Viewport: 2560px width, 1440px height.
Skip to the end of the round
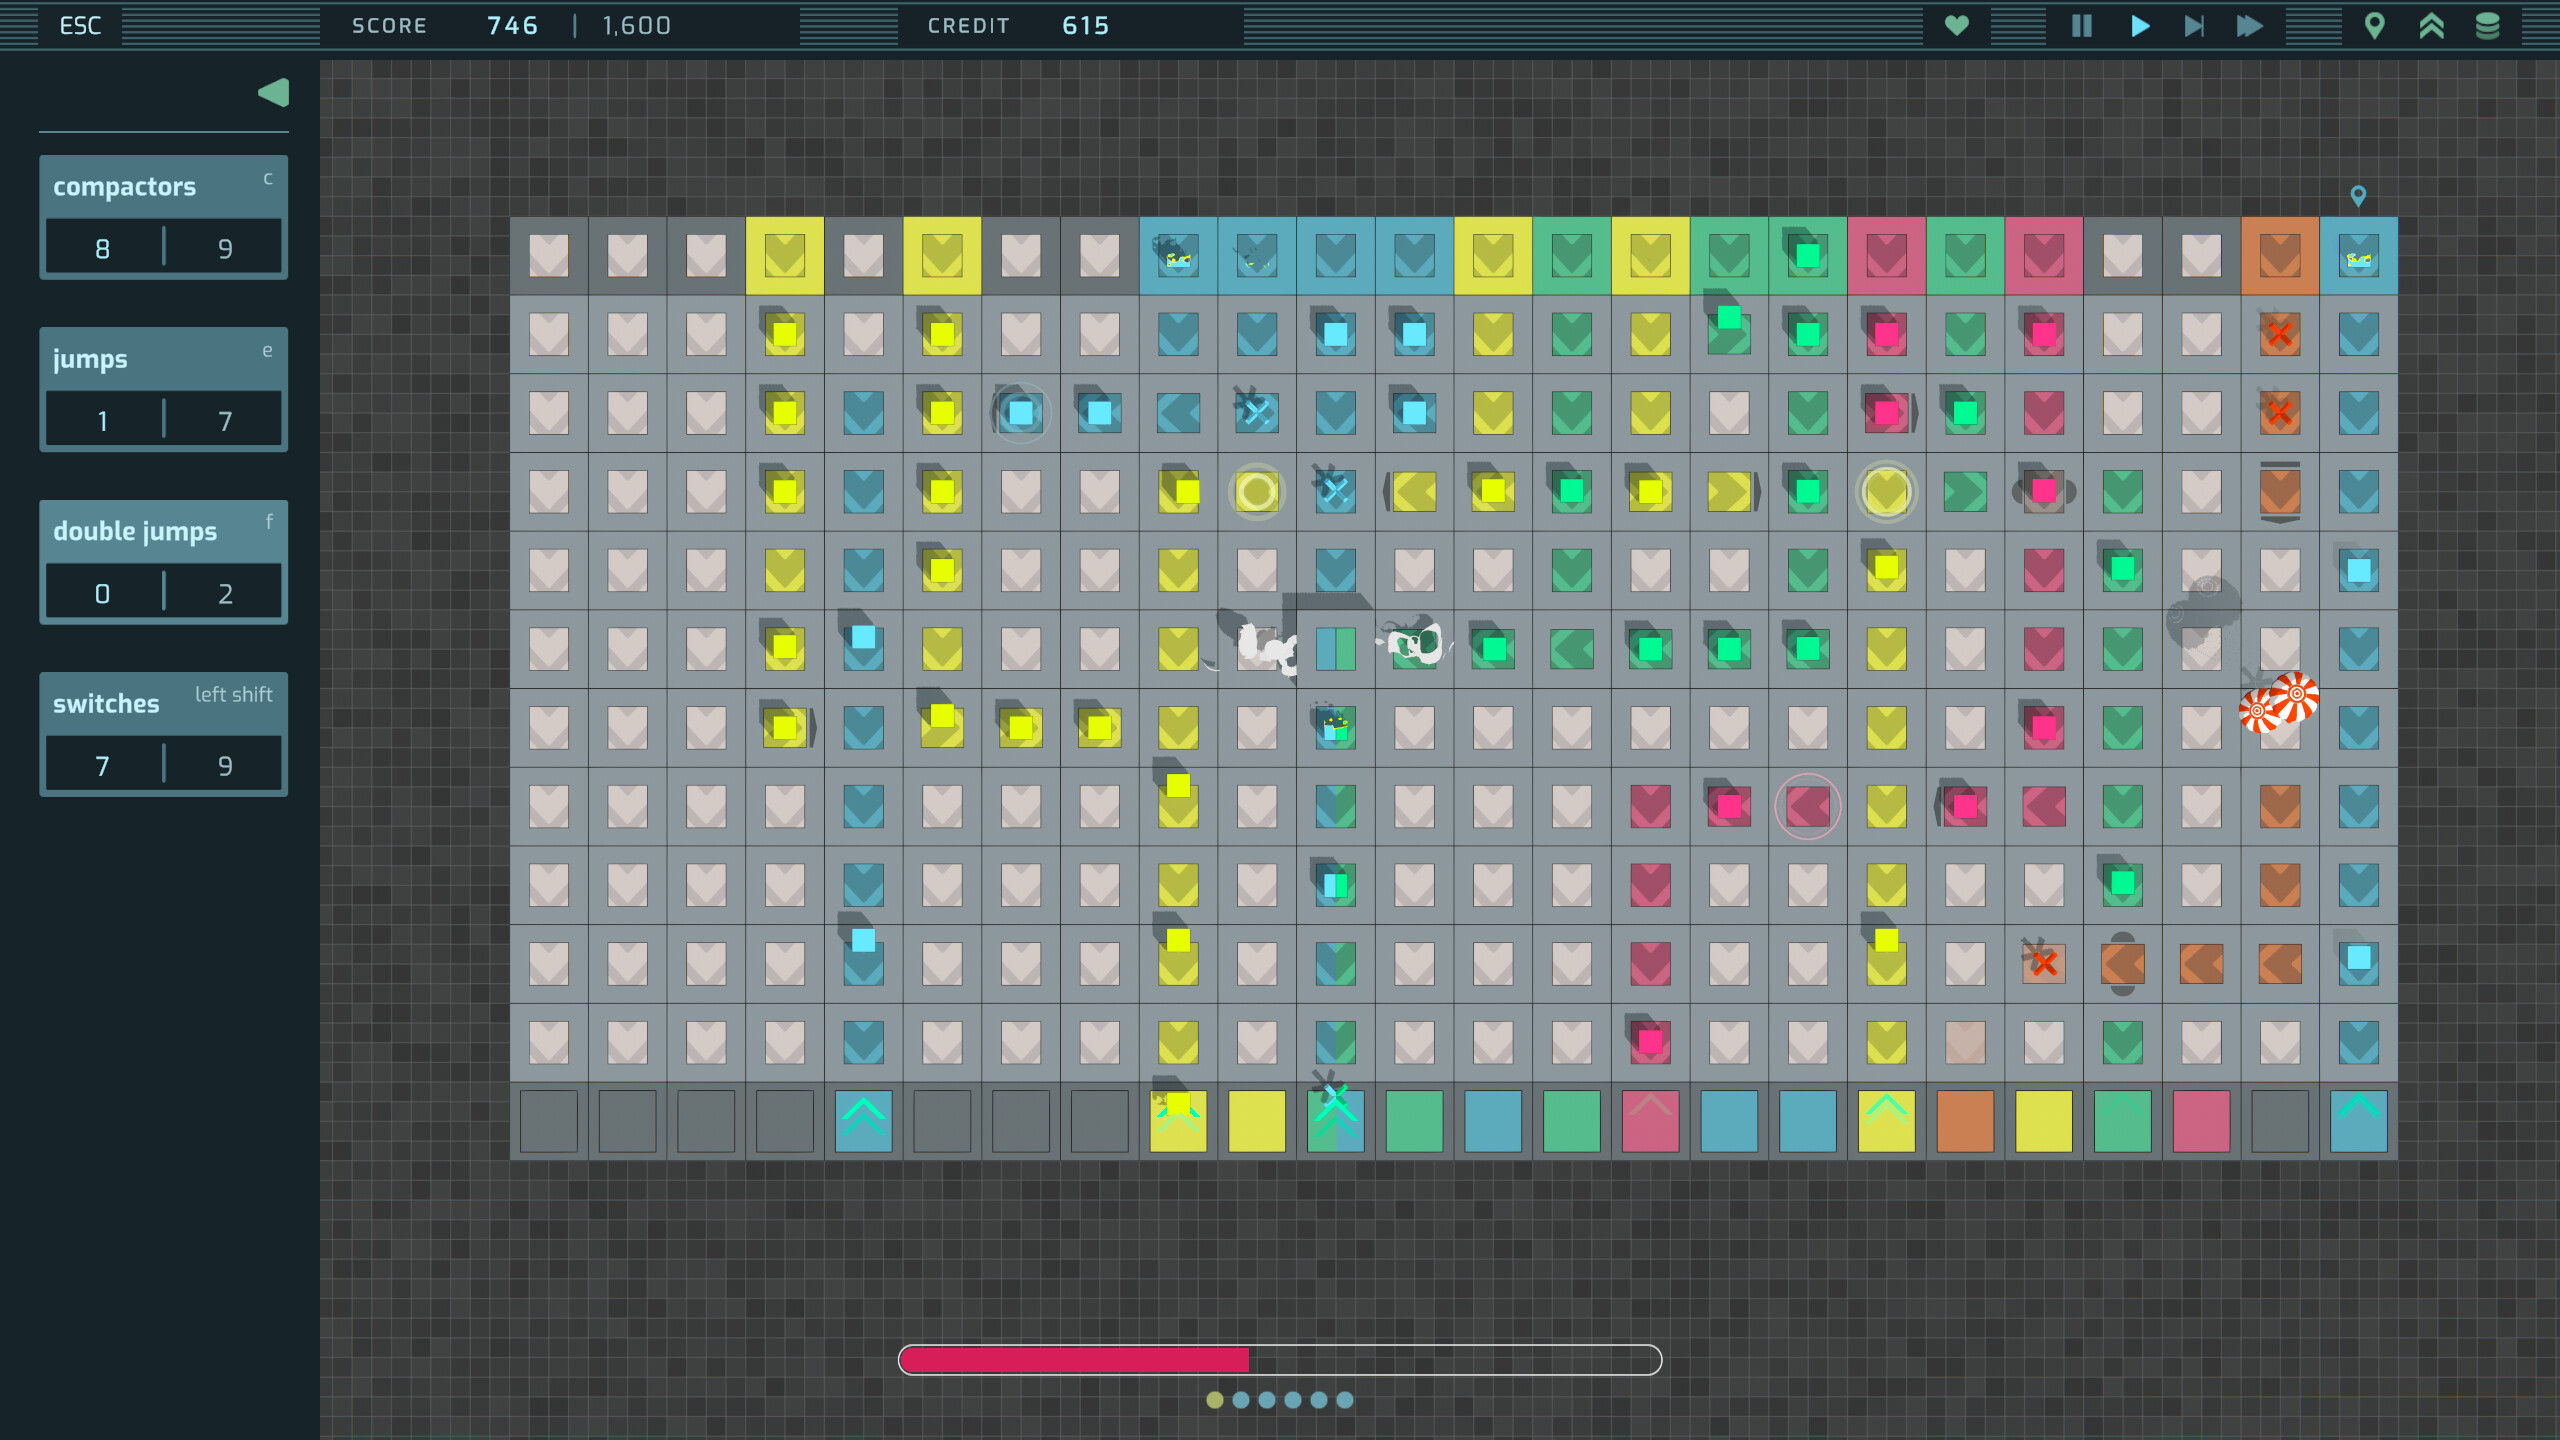(x=2194, y=26)
